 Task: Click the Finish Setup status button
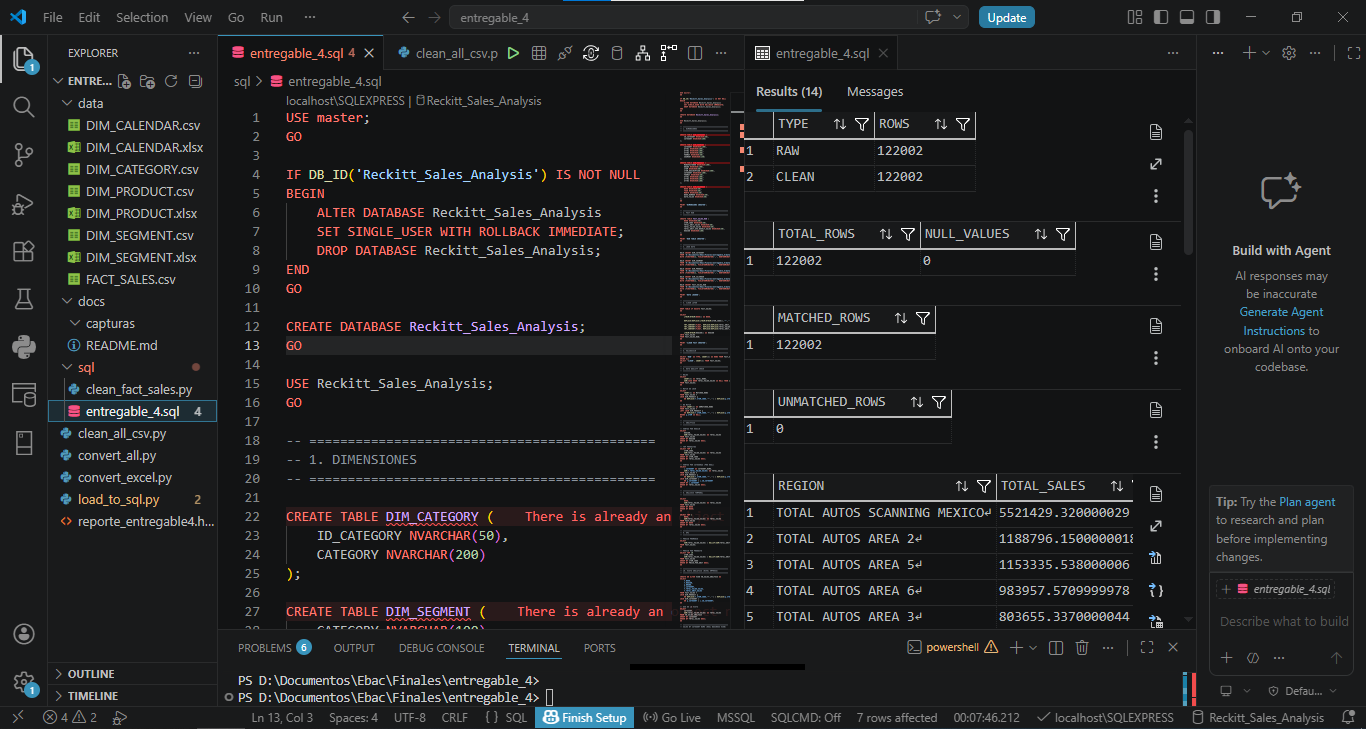(x=585, y=718)
